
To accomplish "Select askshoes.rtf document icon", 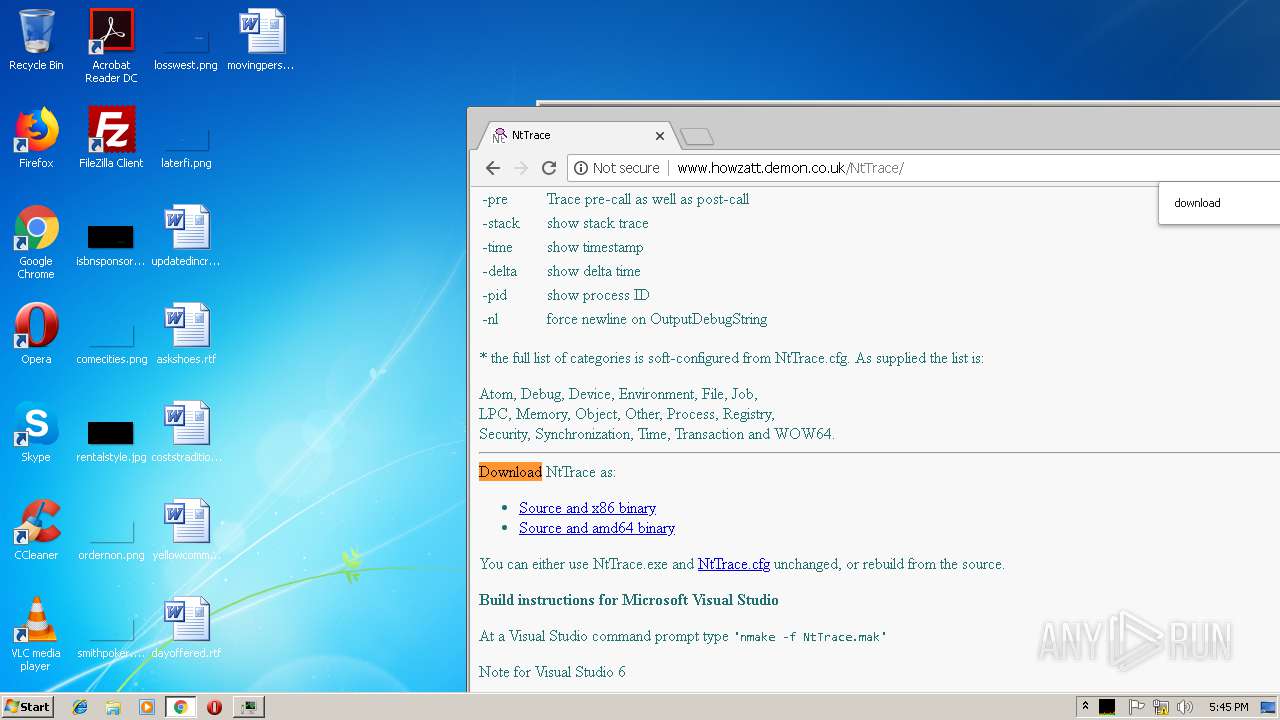I will (186, 335).
